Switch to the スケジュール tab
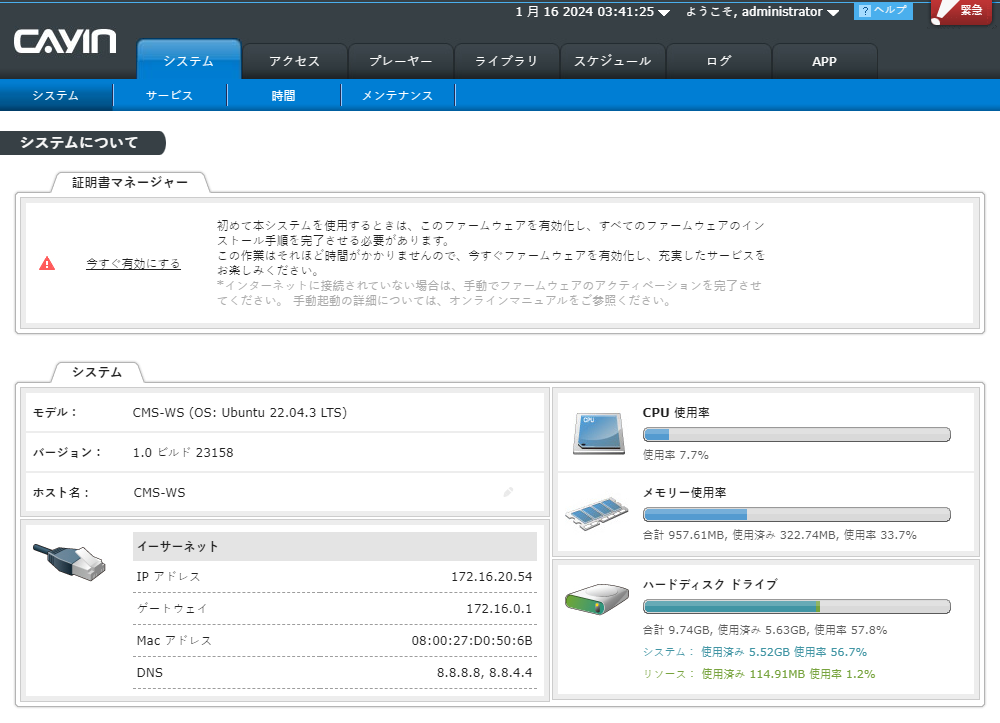Viewport: 1000px width, 723px height. (x=612, y=61)
